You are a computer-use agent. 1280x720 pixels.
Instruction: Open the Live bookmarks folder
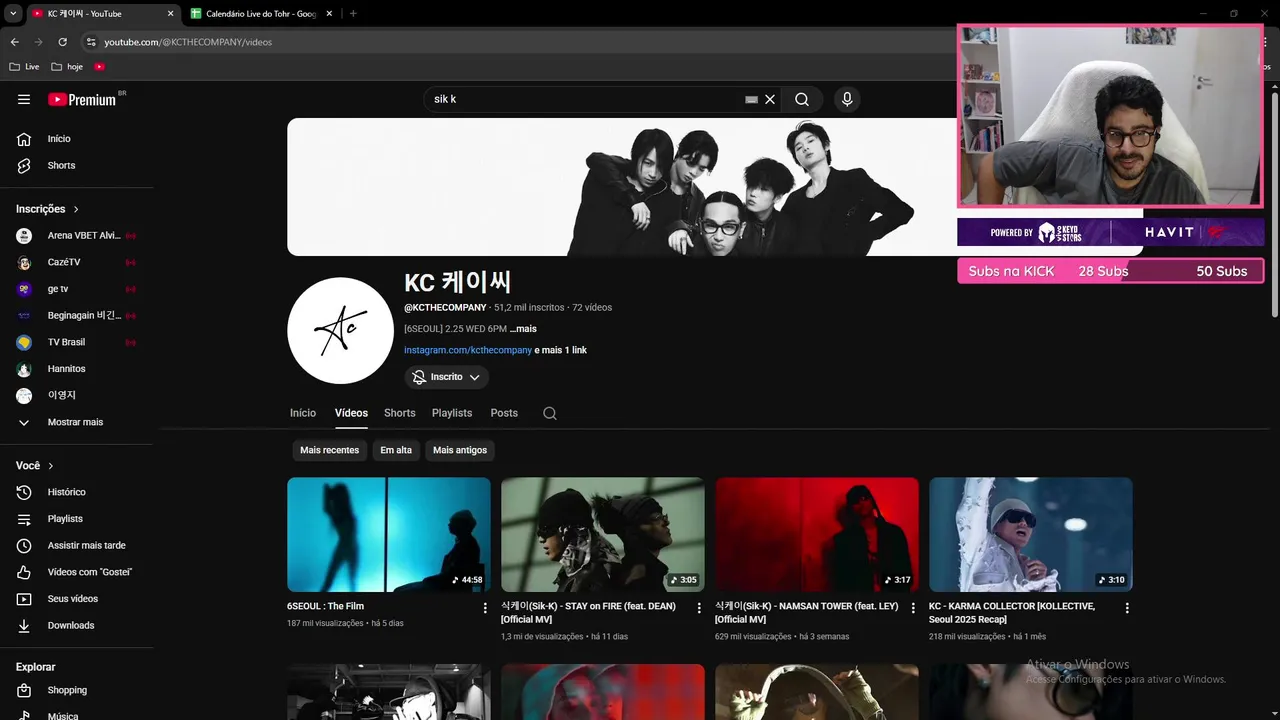(x=24, y=67)
